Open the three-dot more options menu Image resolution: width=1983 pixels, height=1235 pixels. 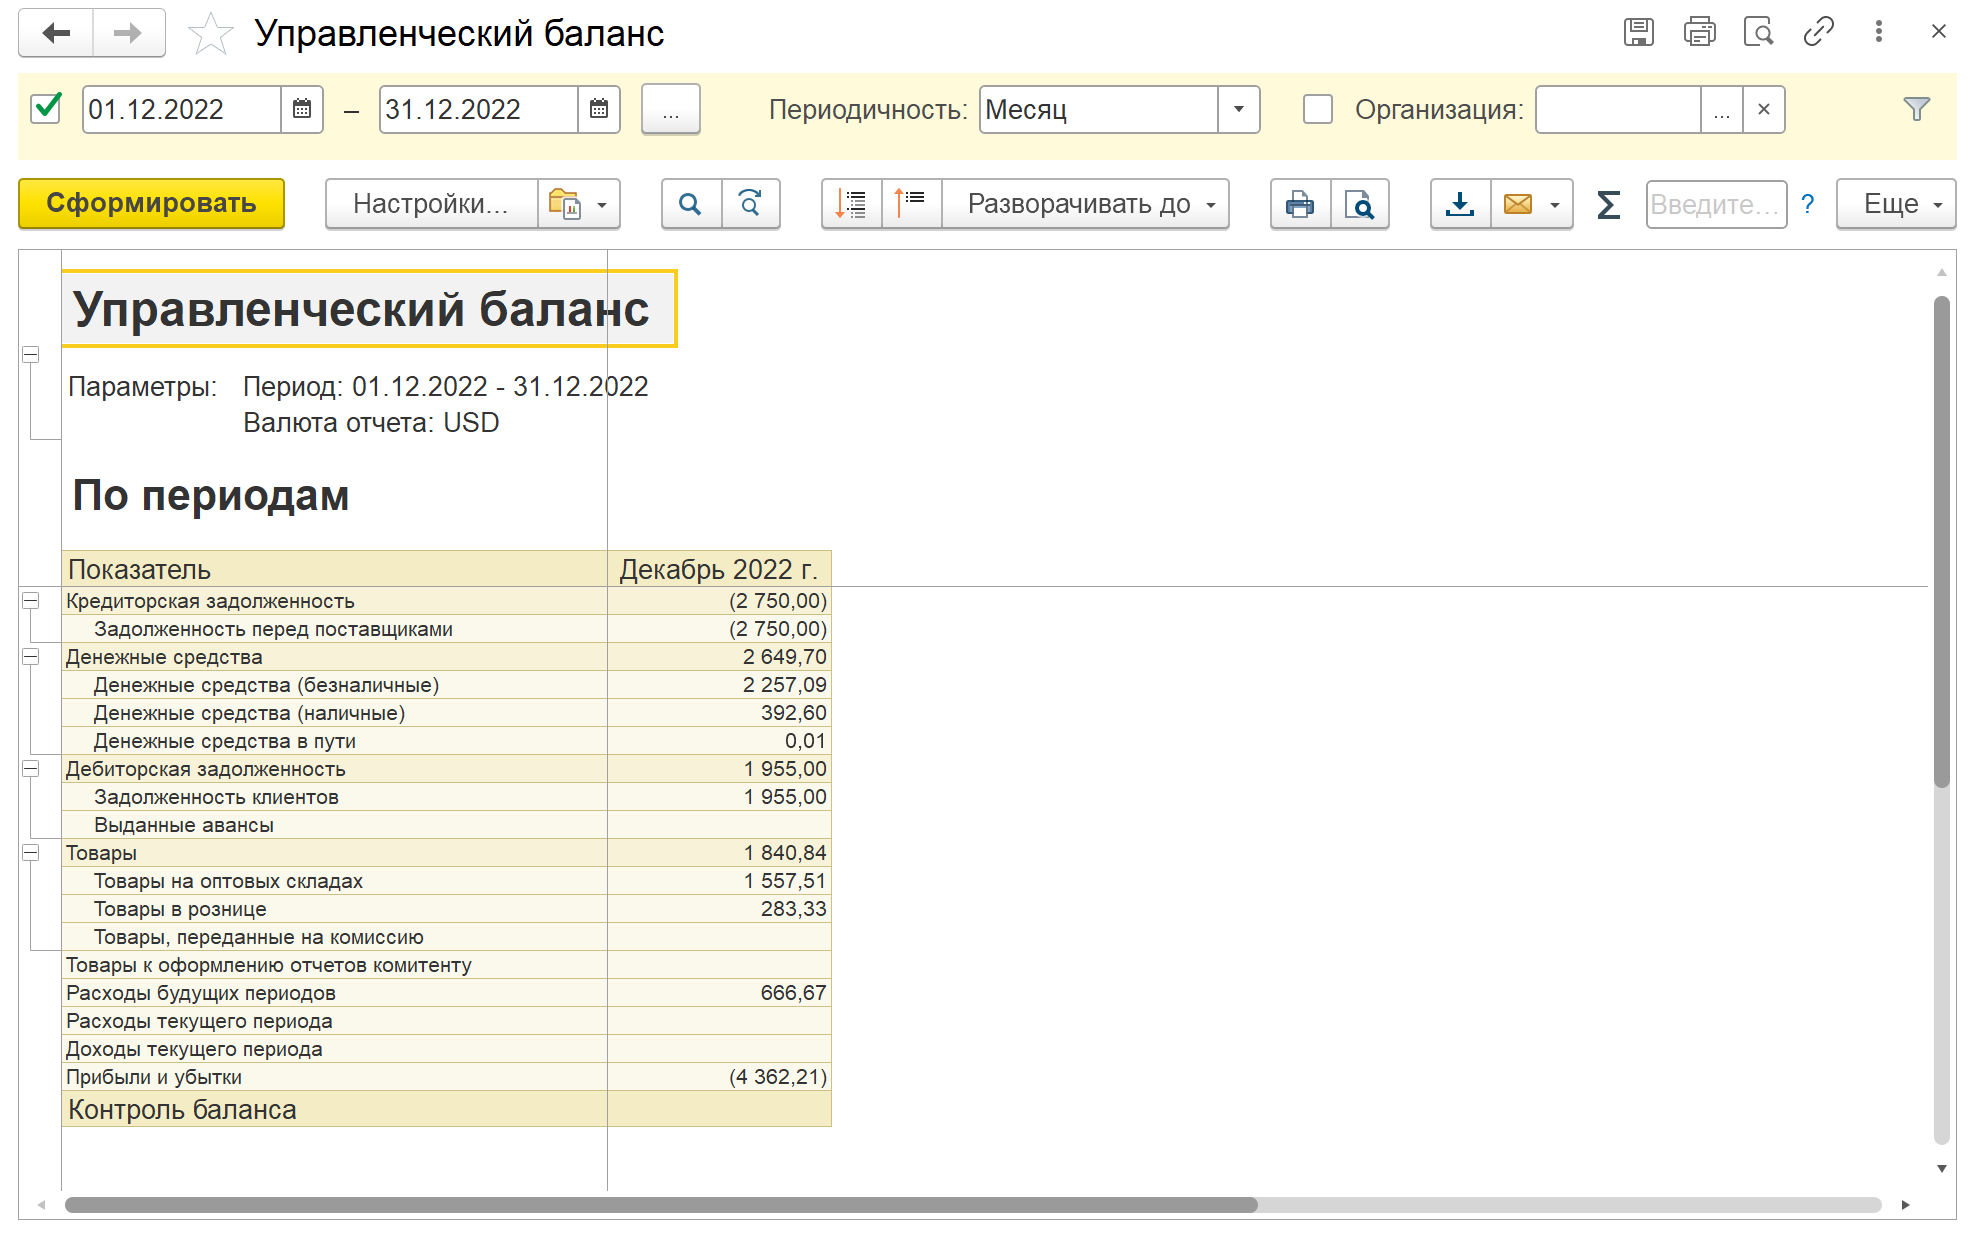click(1878, 32)
